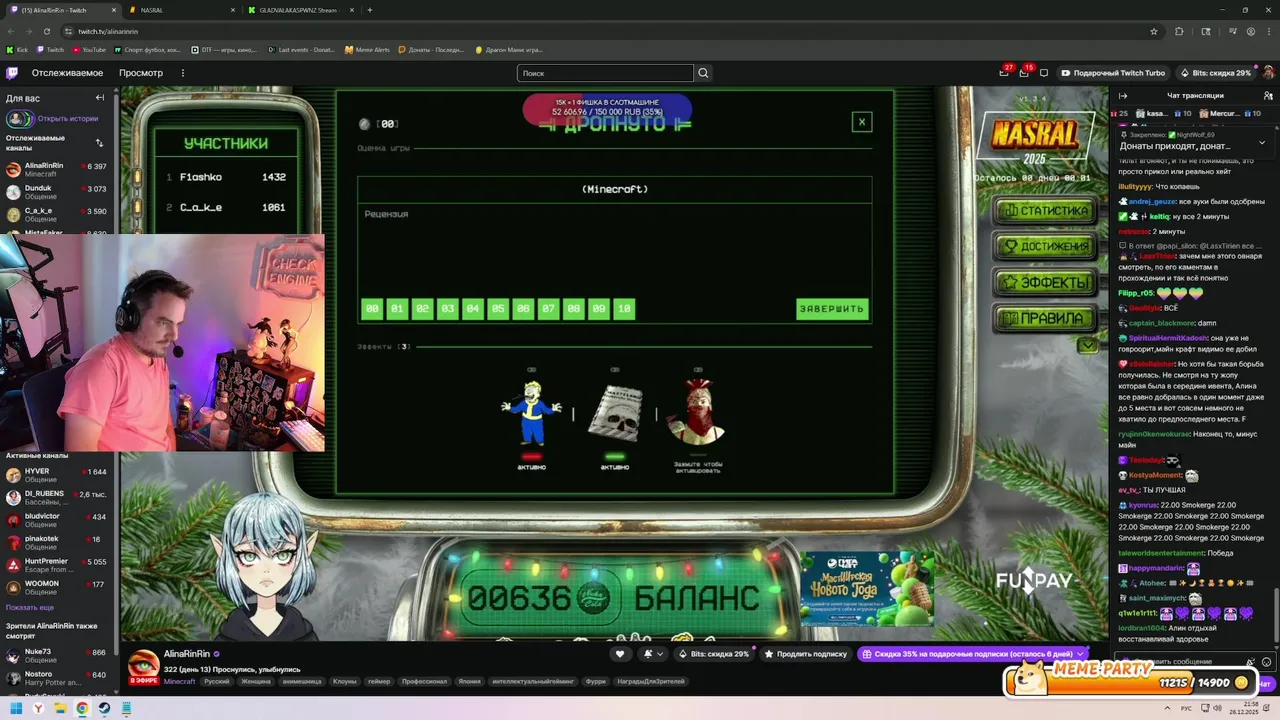Expand gift subscription discount dropdown arrow
Screen dimensions: 1280x720
pyautogui.click(x=1080, y=654)
